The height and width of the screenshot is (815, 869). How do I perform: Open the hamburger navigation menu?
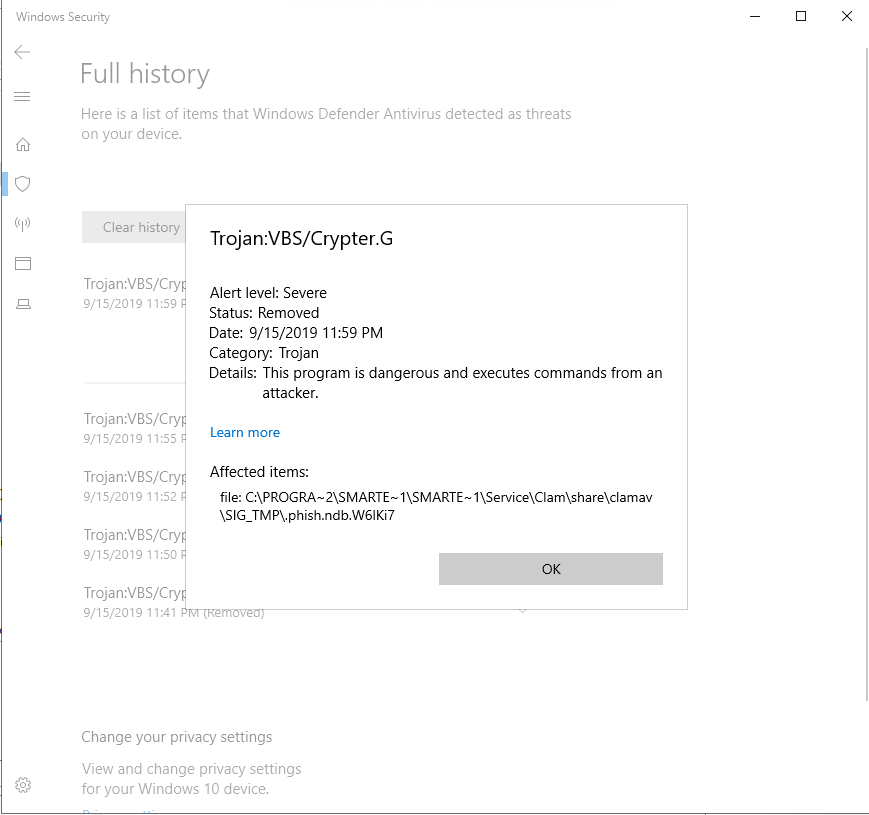[22, 97]
